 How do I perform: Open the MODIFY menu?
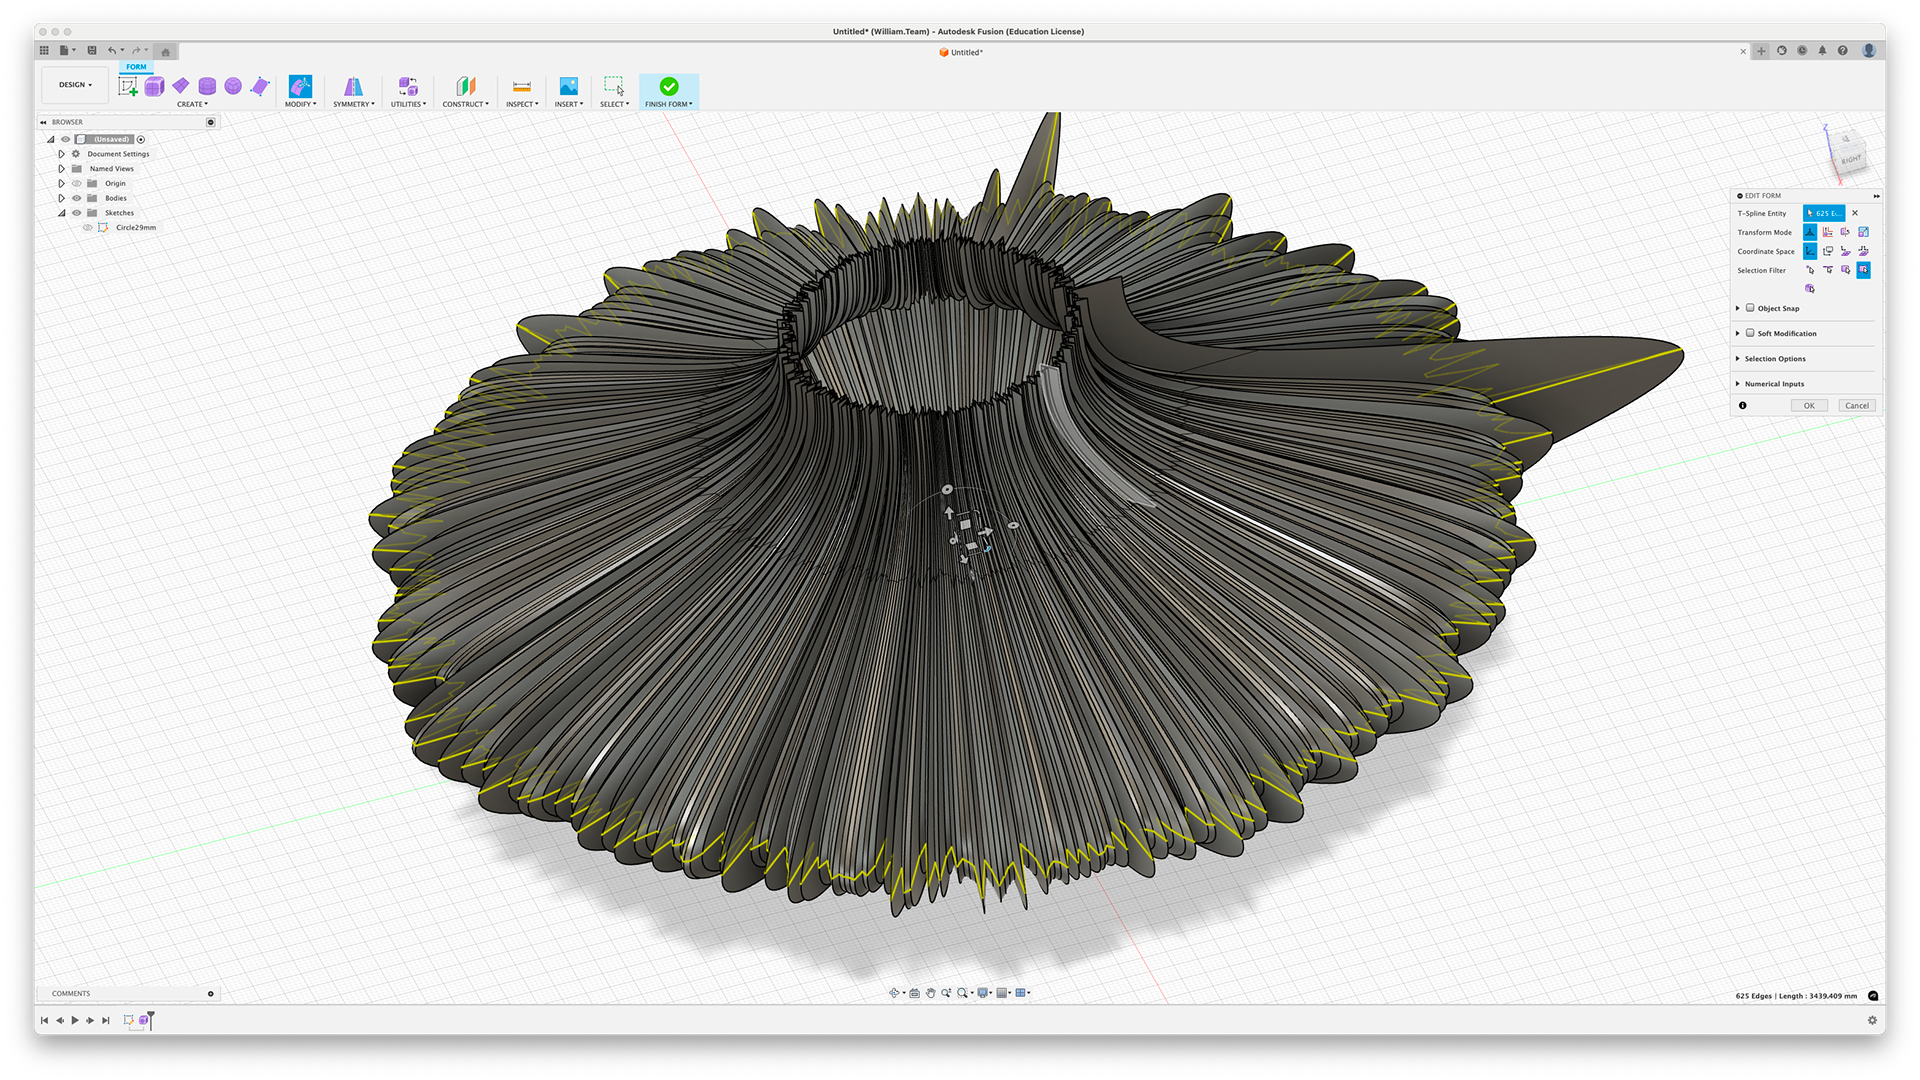pyautogui.click(x=300, y=104)
